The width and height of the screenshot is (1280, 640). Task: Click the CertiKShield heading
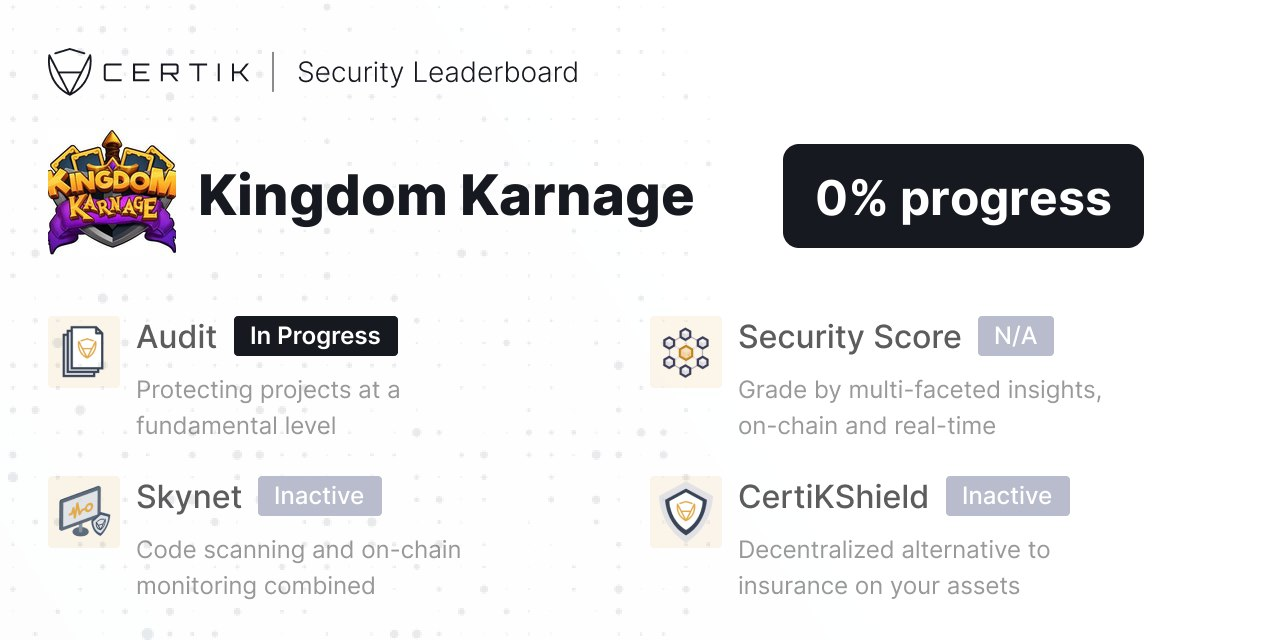(x=834, y=497)
